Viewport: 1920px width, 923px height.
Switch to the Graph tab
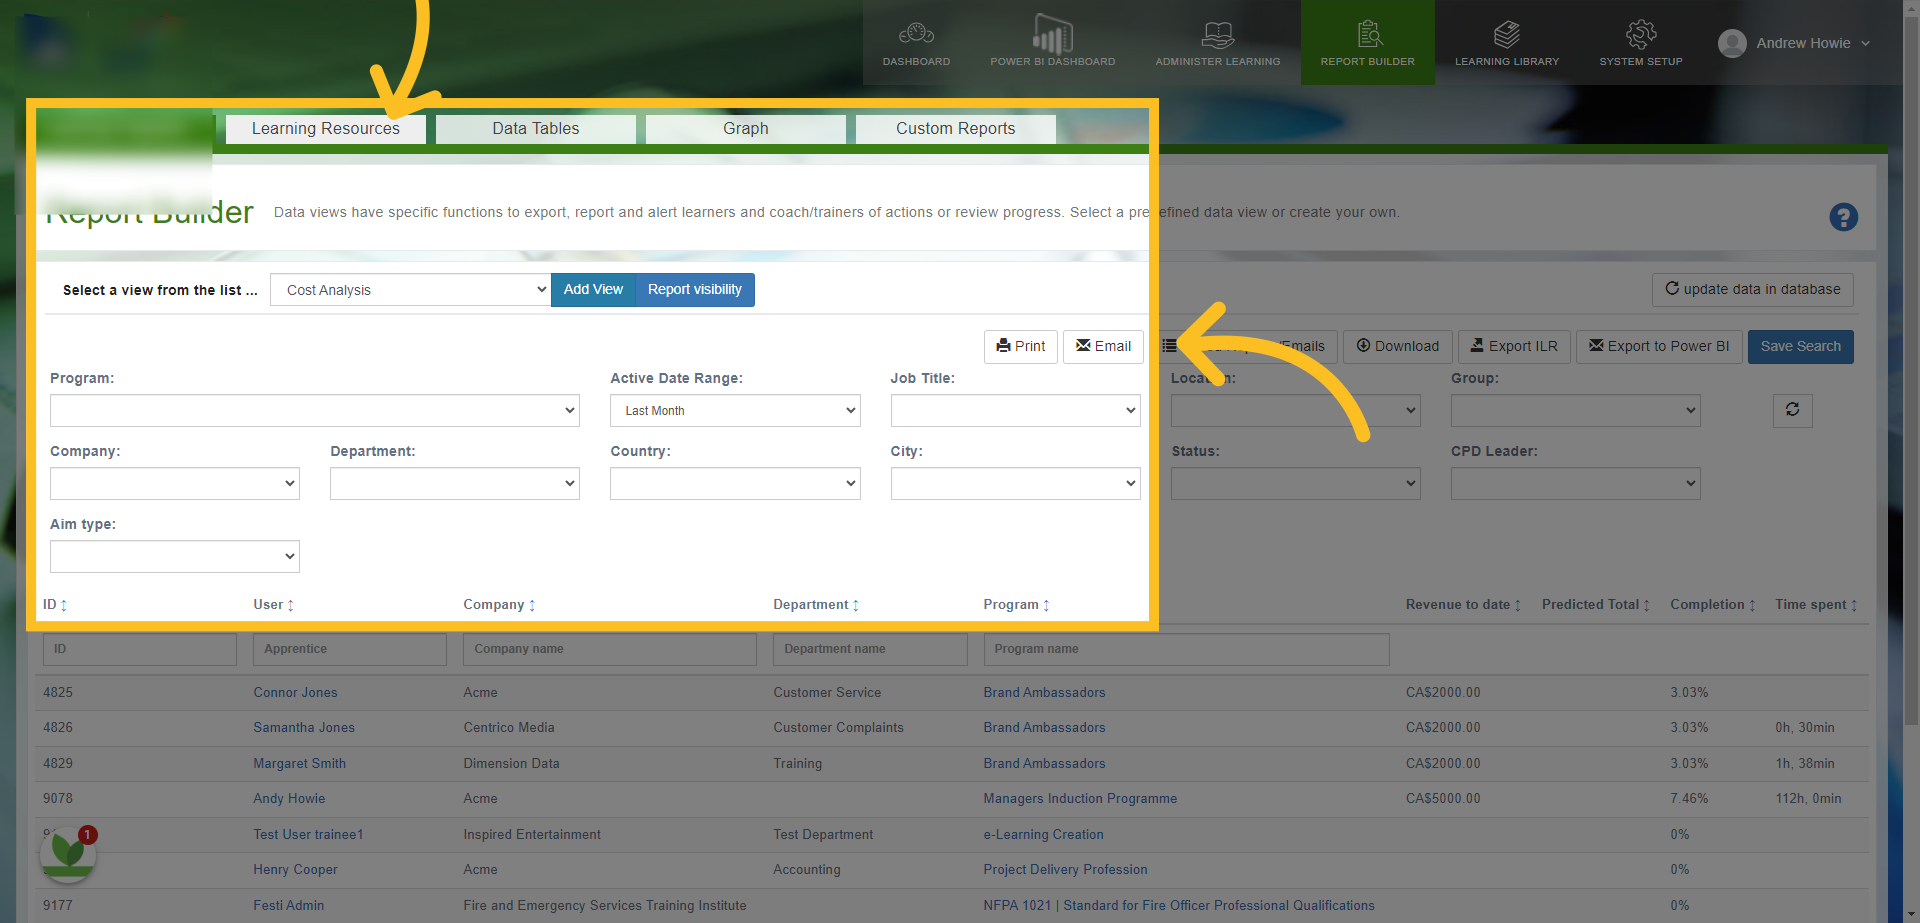745,129
